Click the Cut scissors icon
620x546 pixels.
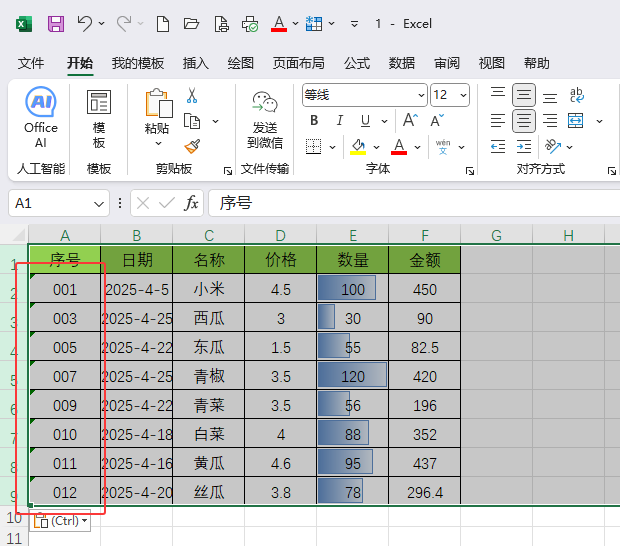[x=192, y=96]
